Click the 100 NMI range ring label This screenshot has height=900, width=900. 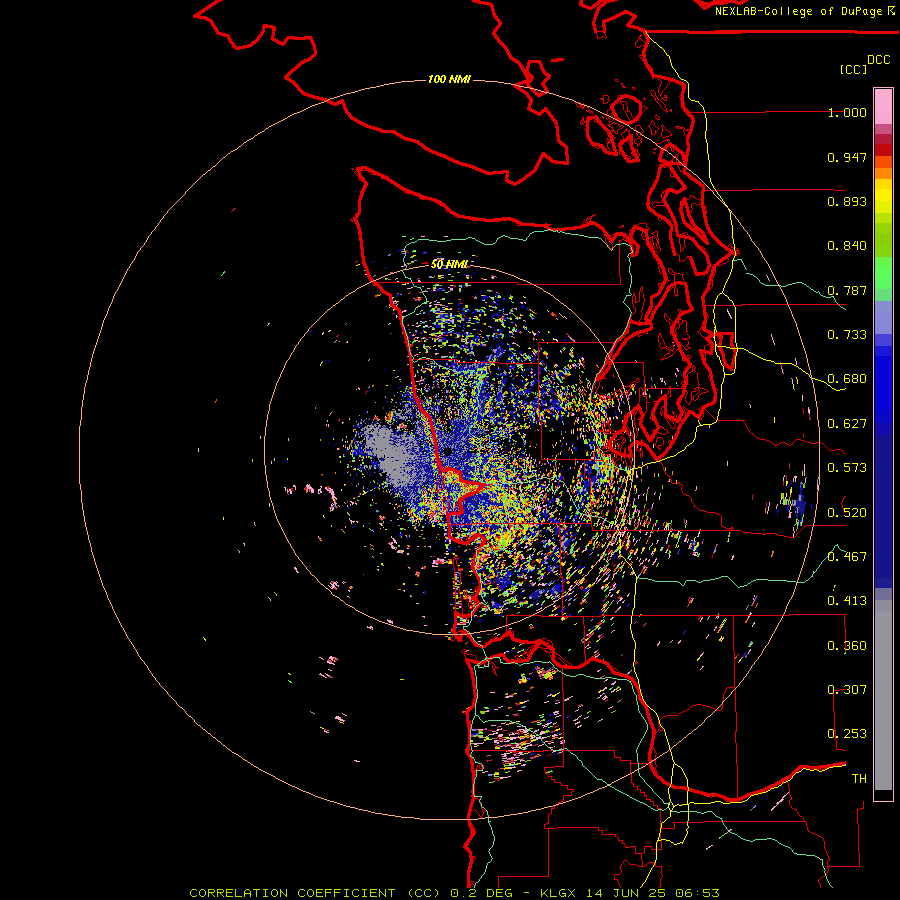(449, 79)
